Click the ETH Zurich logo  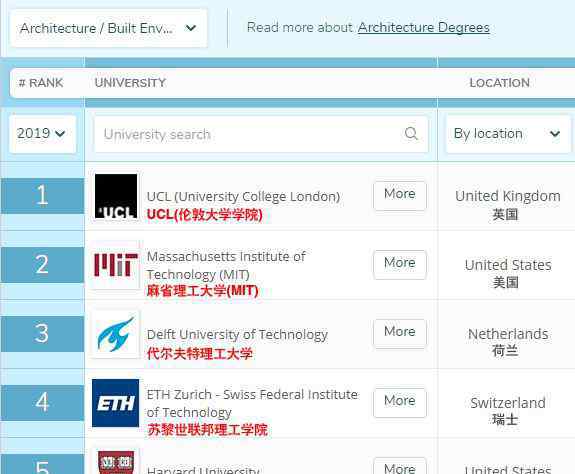point(116,403)
